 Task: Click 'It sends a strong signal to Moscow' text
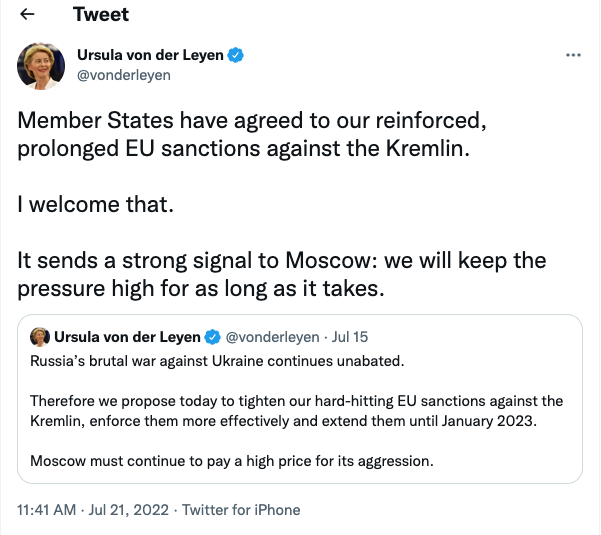click(280, 261)
